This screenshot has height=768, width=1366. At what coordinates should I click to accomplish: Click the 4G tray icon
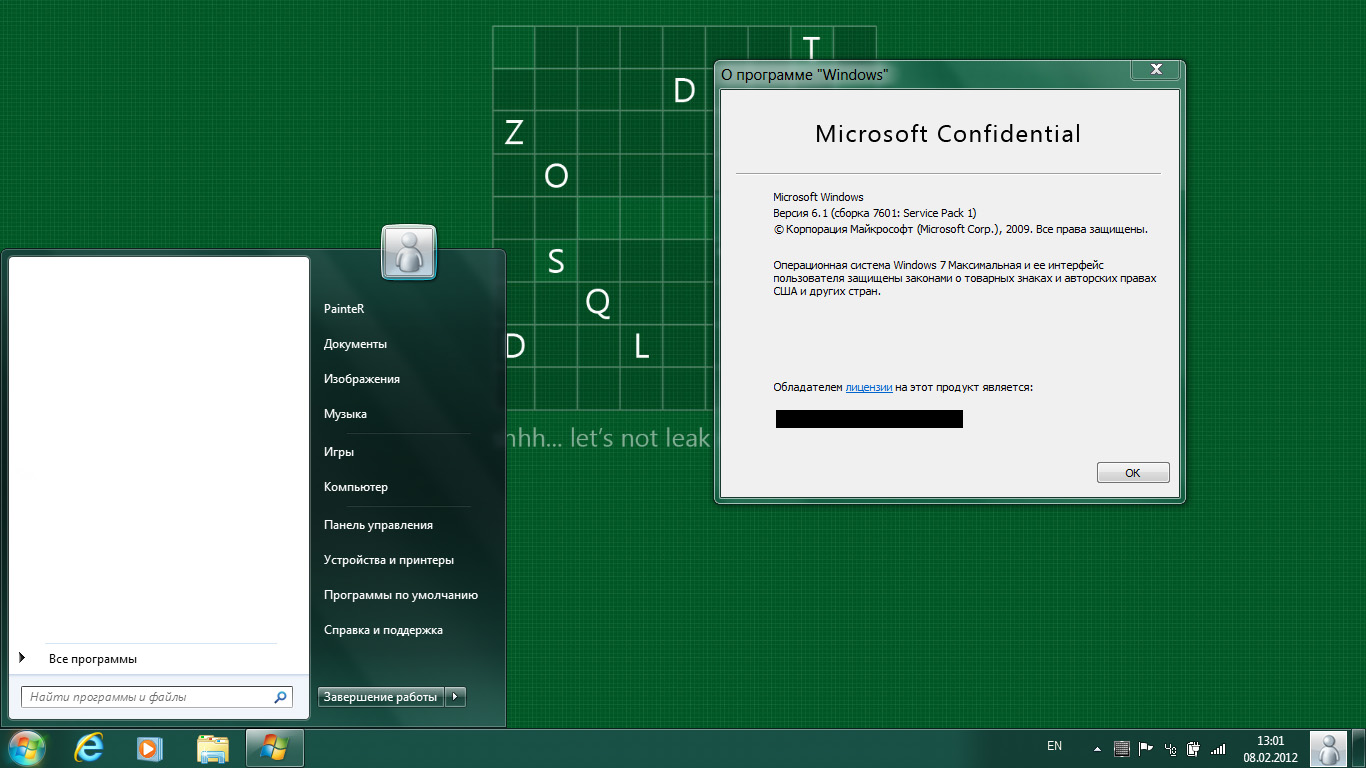click(x=1170, y=748)
